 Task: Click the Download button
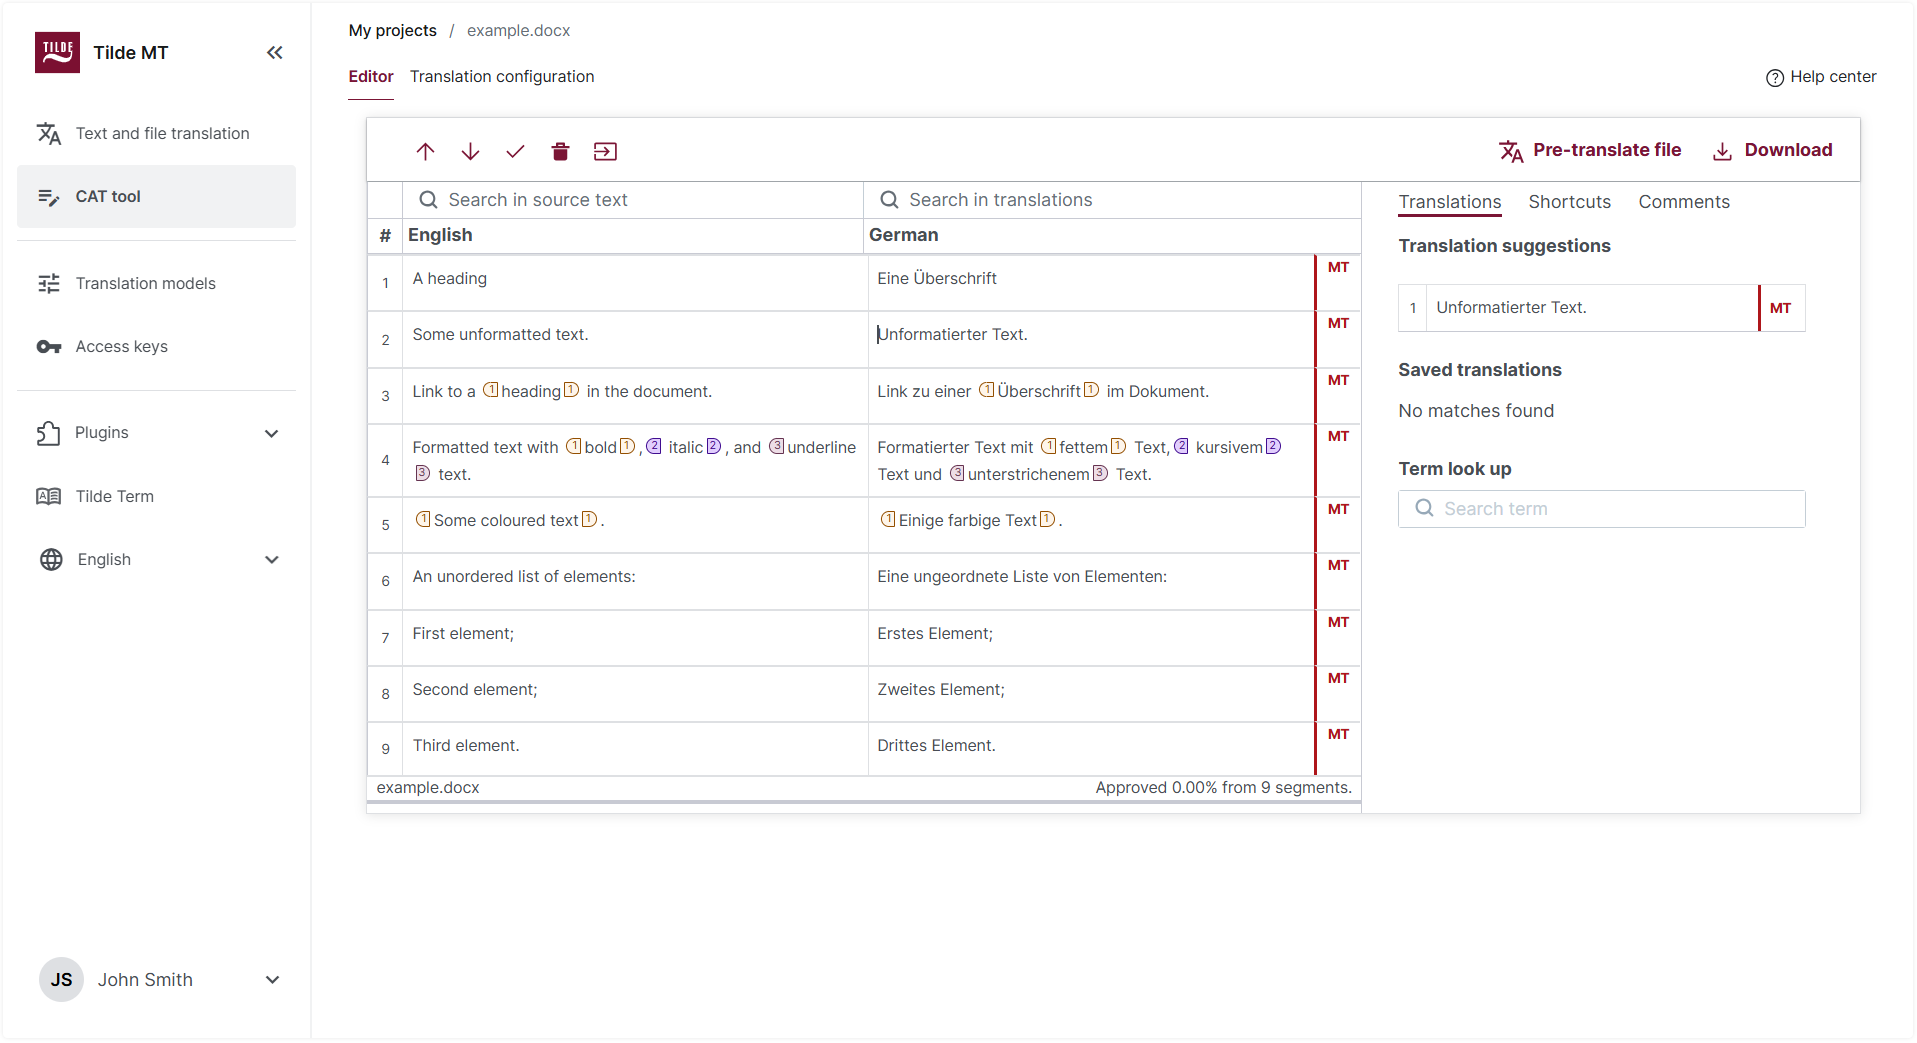pos(1772,149)
